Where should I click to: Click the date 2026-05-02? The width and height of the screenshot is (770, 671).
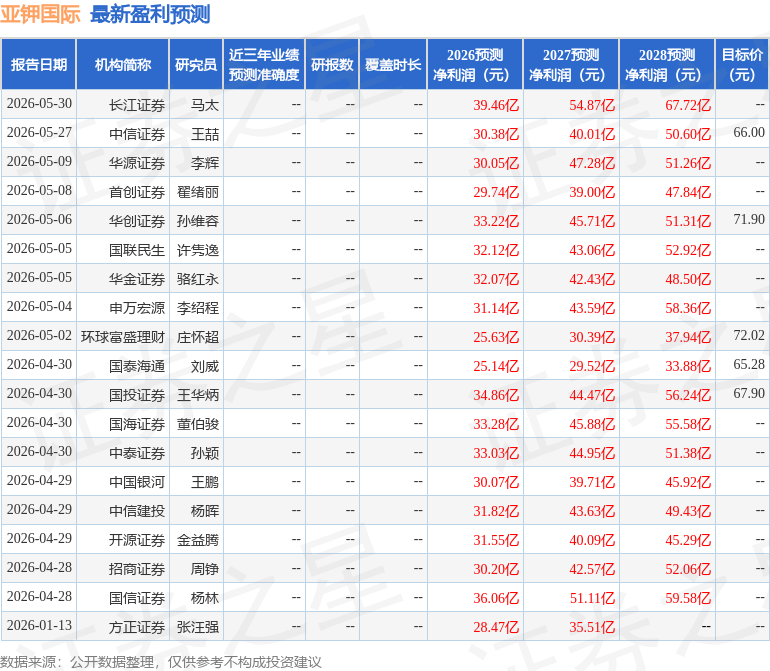coord(39,335)
